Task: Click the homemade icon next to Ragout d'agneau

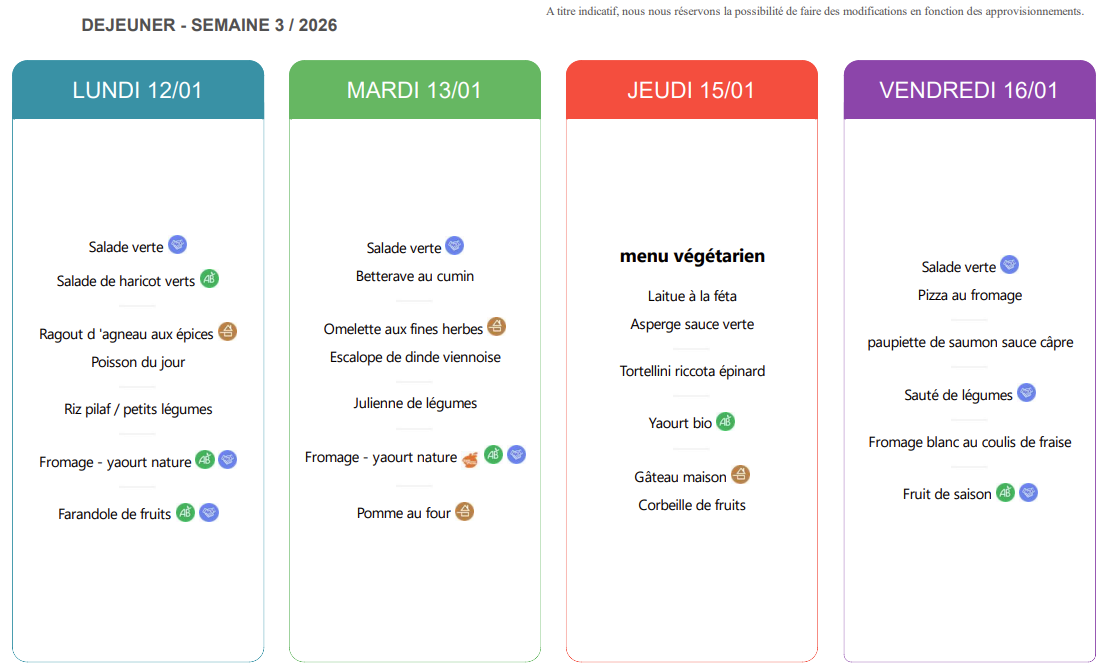Action: 228,332
